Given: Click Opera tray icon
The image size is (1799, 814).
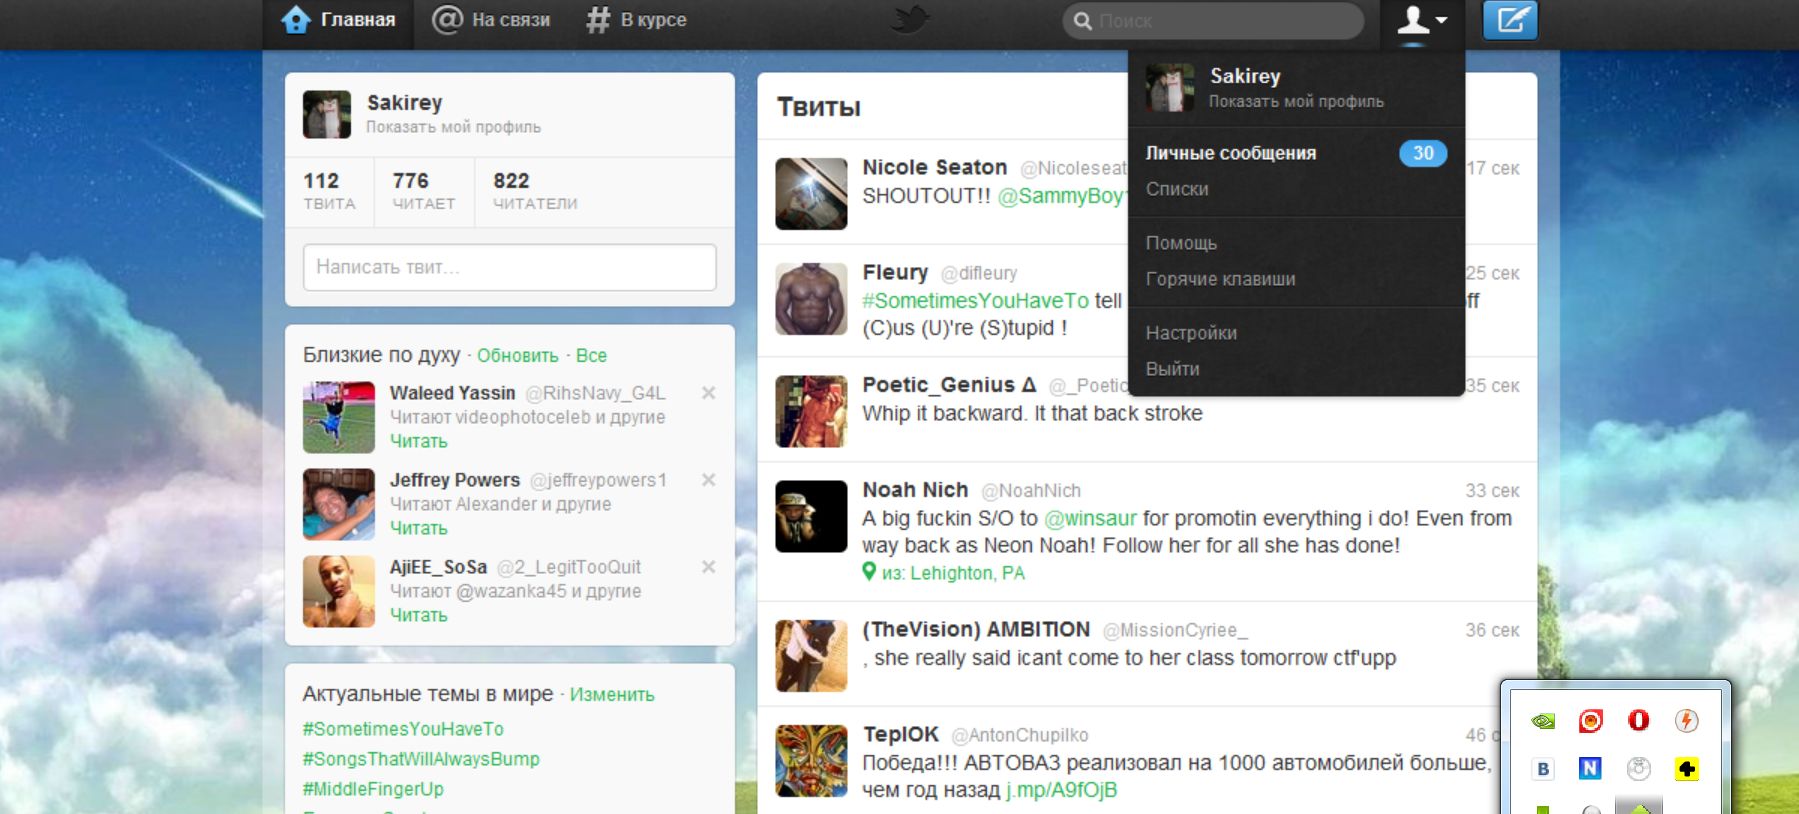Looking at the screenshot, I should pyautogui.click(x=1638, y=721).
